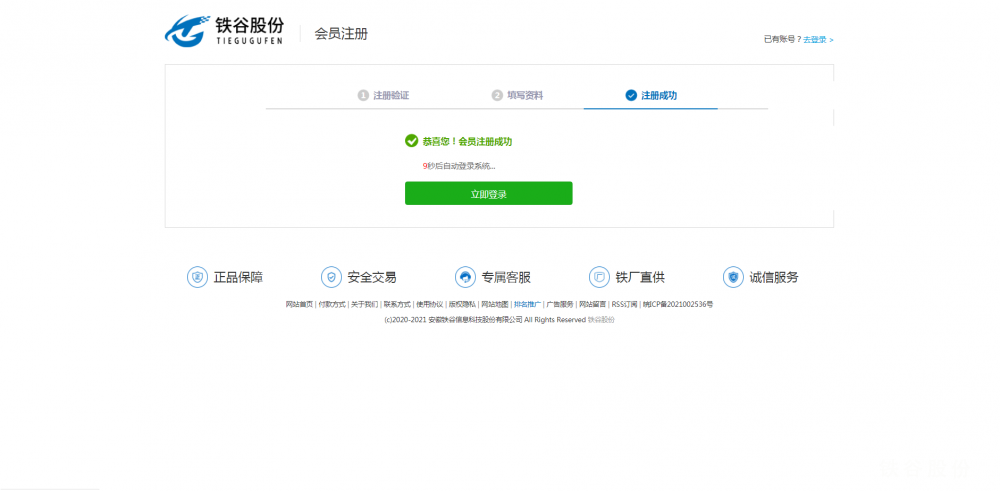This screenshot has width=1000, height=491.
Task: Click the 铁厂直供 icon
Action: tap(599, 277)
